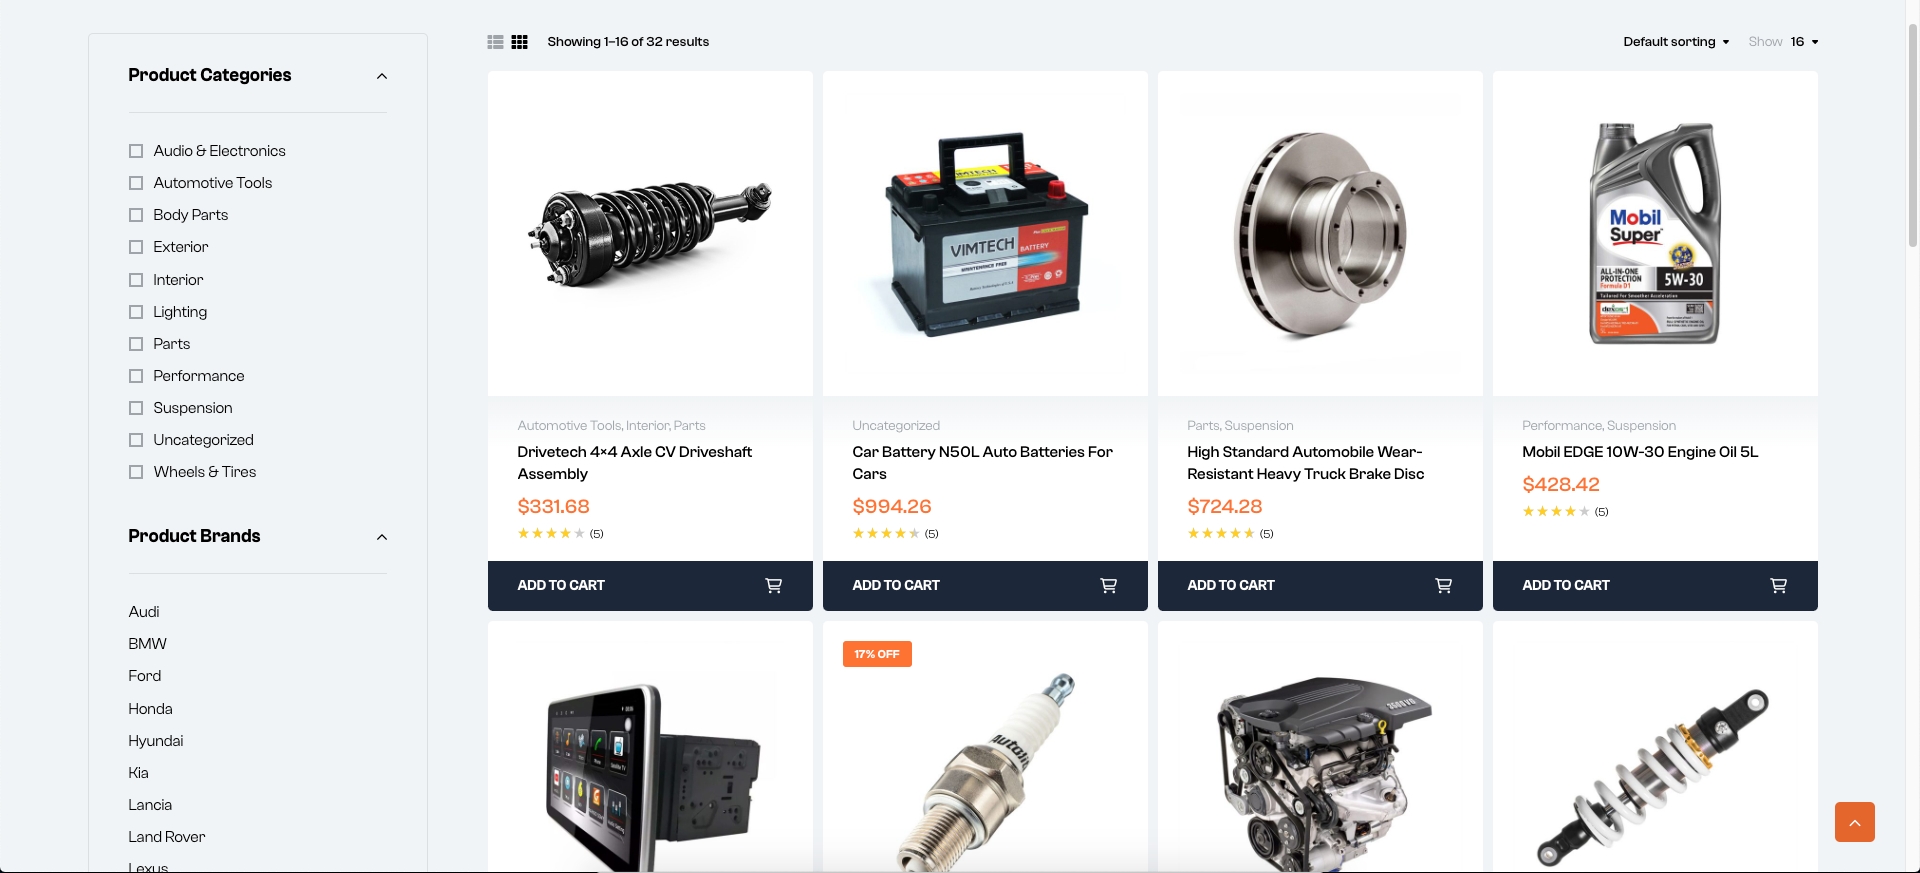Click star rating under Car Battery price
Viewport: 1920px width, 873px height.
pyautogui.click(x=886, y=534)
